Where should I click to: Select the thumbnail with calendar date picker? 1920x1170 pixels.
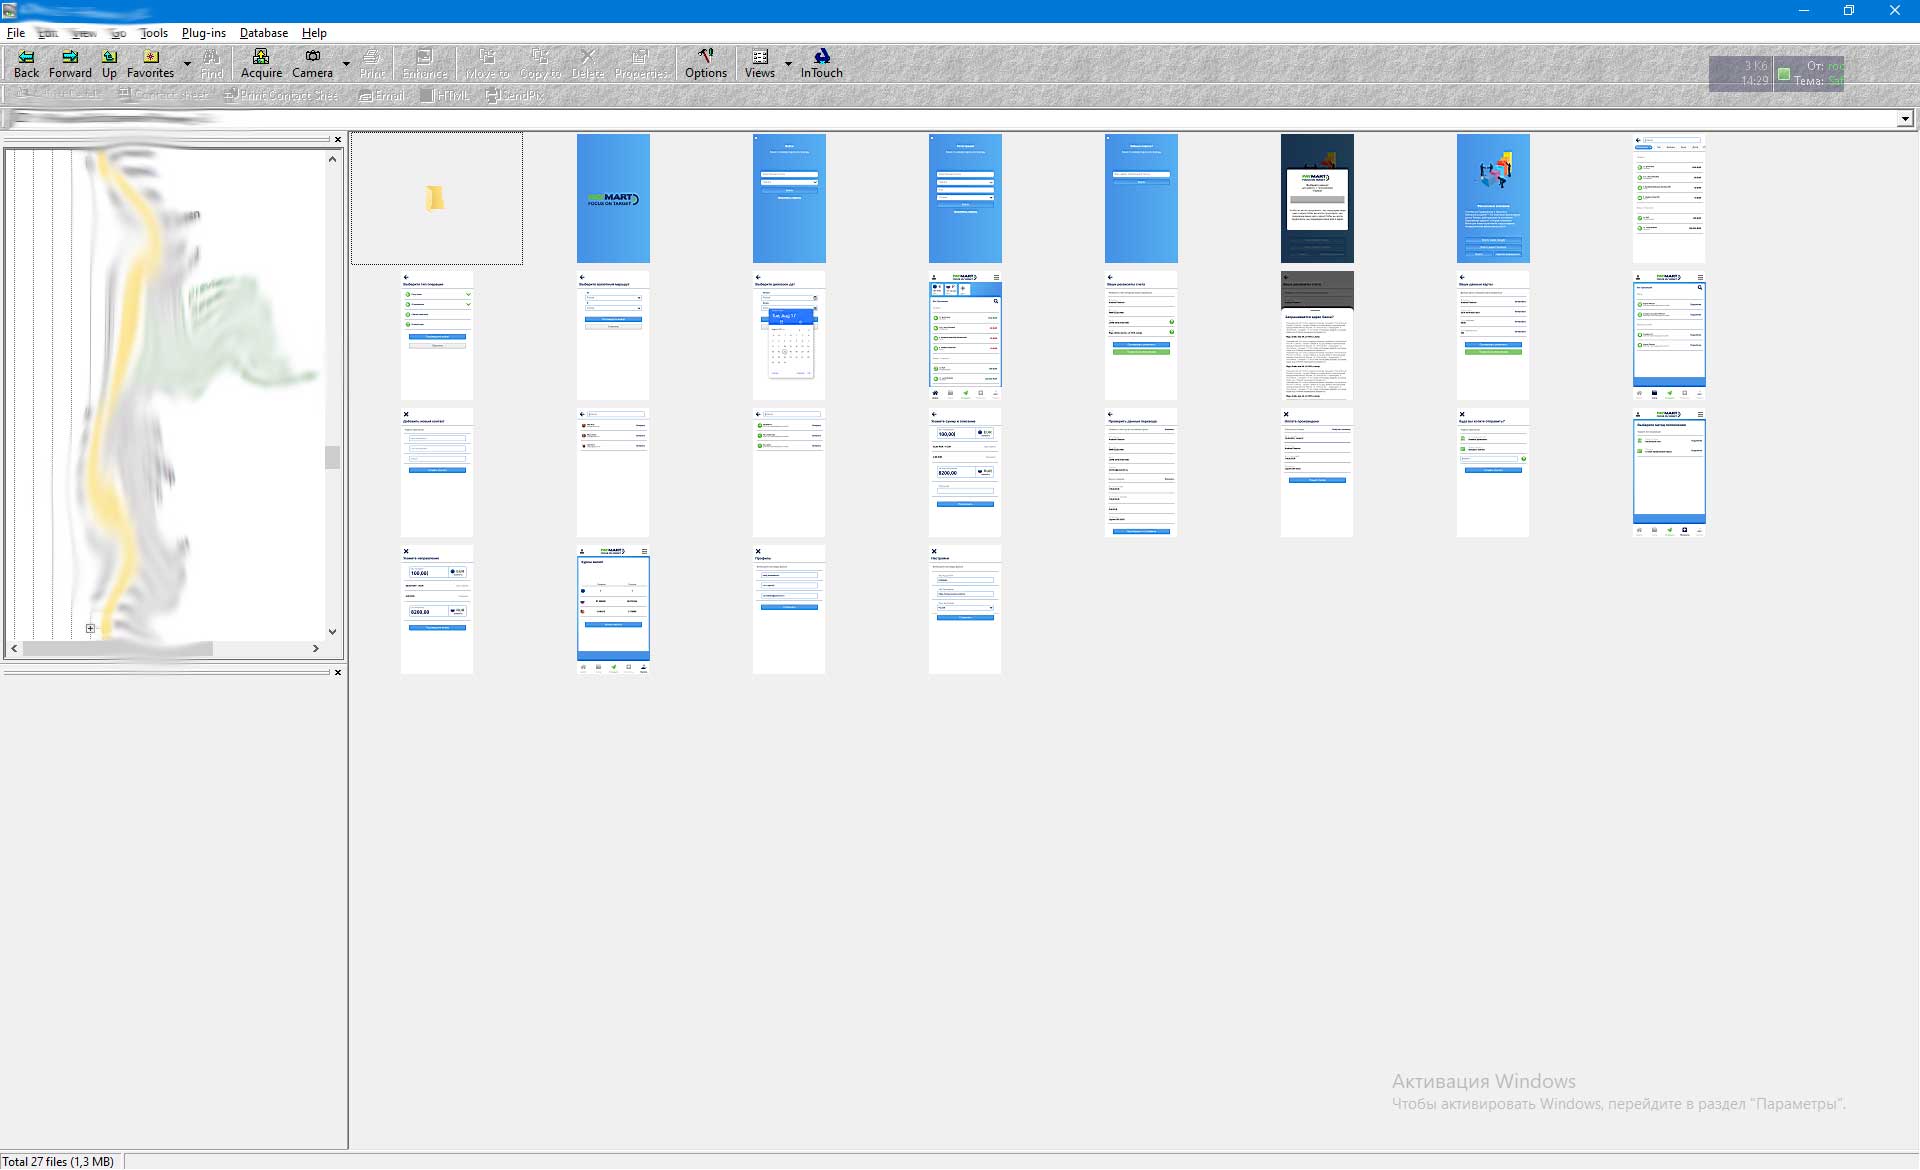click(x=789, y=335)
